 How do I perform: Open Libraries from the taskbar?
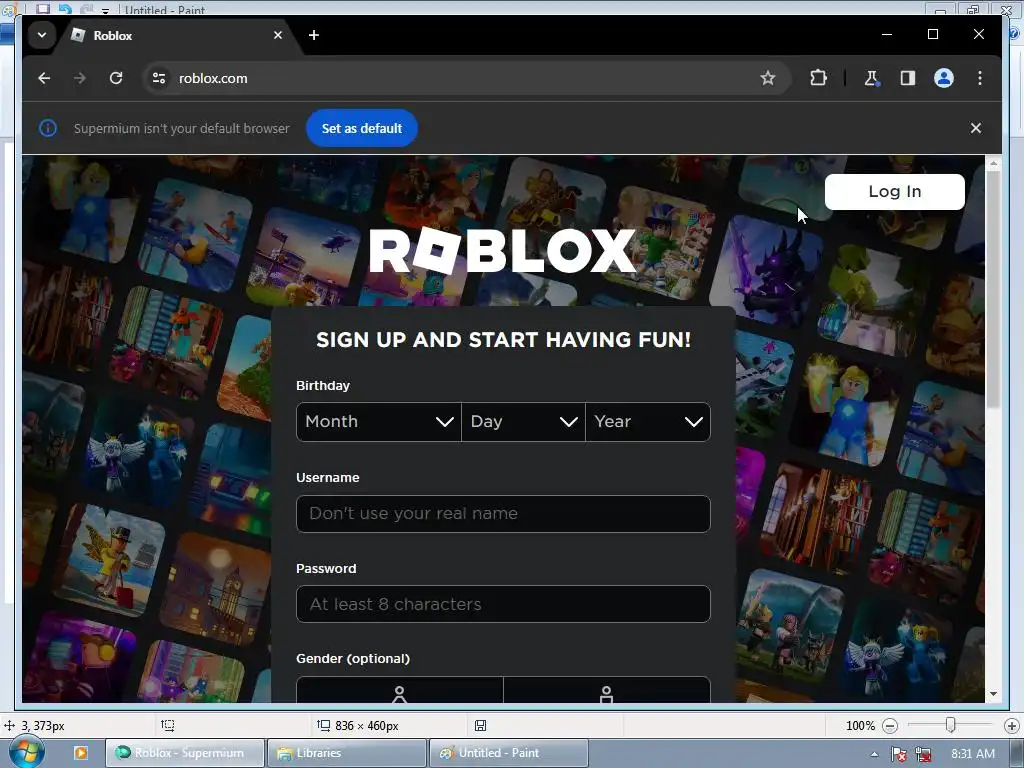click(x=347, y=753)
